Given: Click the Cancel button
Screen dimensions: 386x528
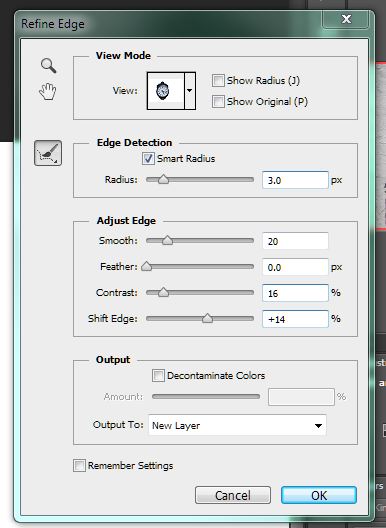Looking at the screenshot, I should 233,495.
